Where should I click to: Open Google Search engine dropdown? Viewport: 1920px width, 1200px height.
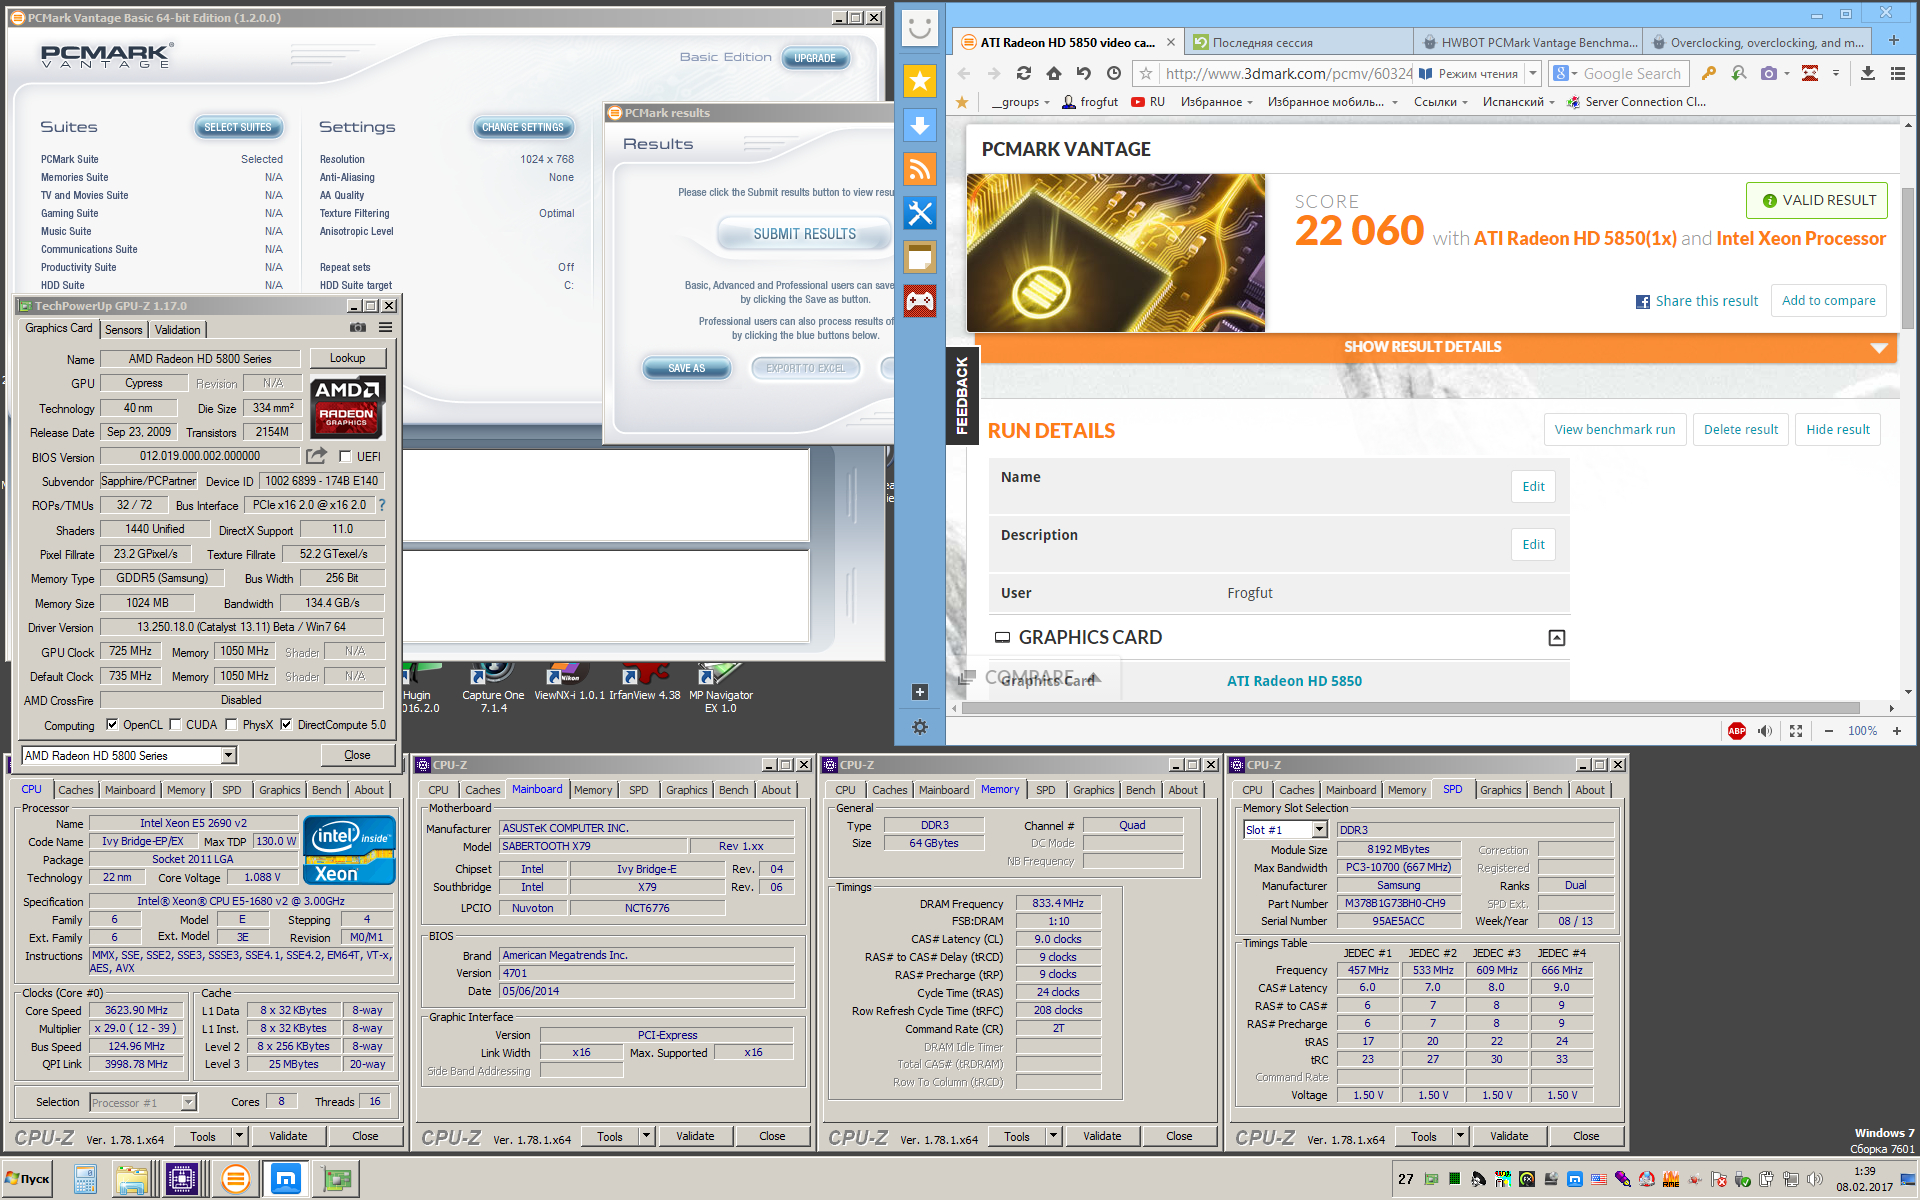click(1565, 73)
